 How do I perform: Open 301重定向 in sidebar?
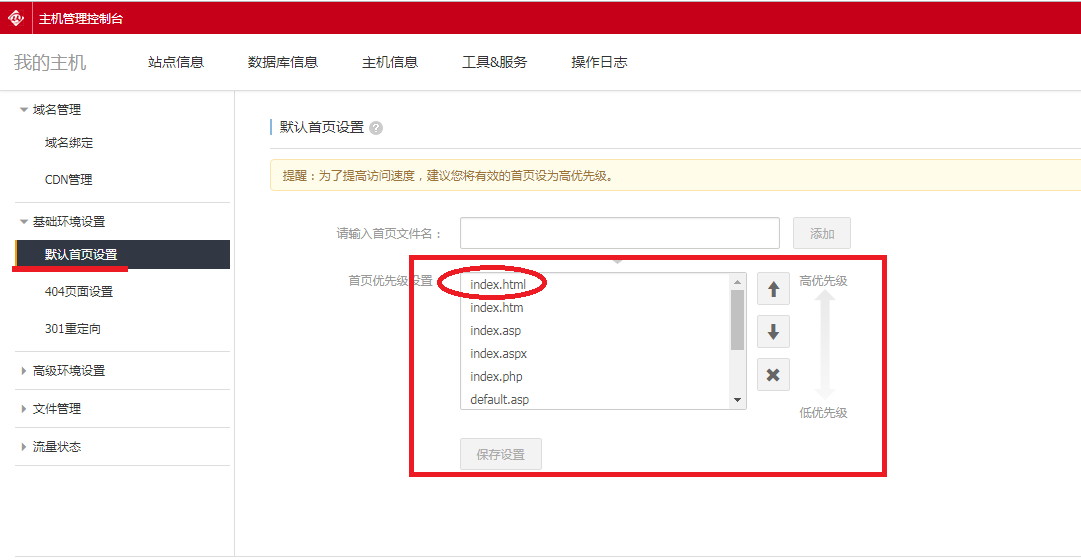point(72,329)
